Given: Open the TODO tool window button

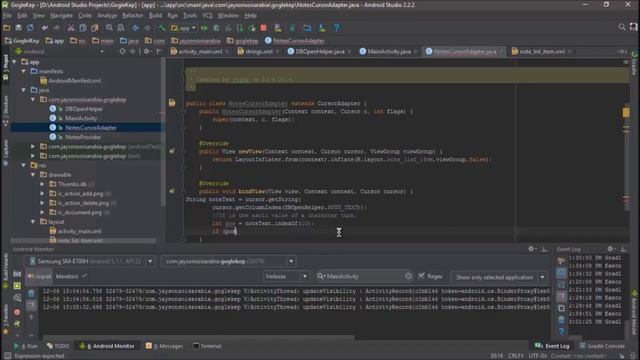Looking at the screenshot, I should tap(58, 346).
